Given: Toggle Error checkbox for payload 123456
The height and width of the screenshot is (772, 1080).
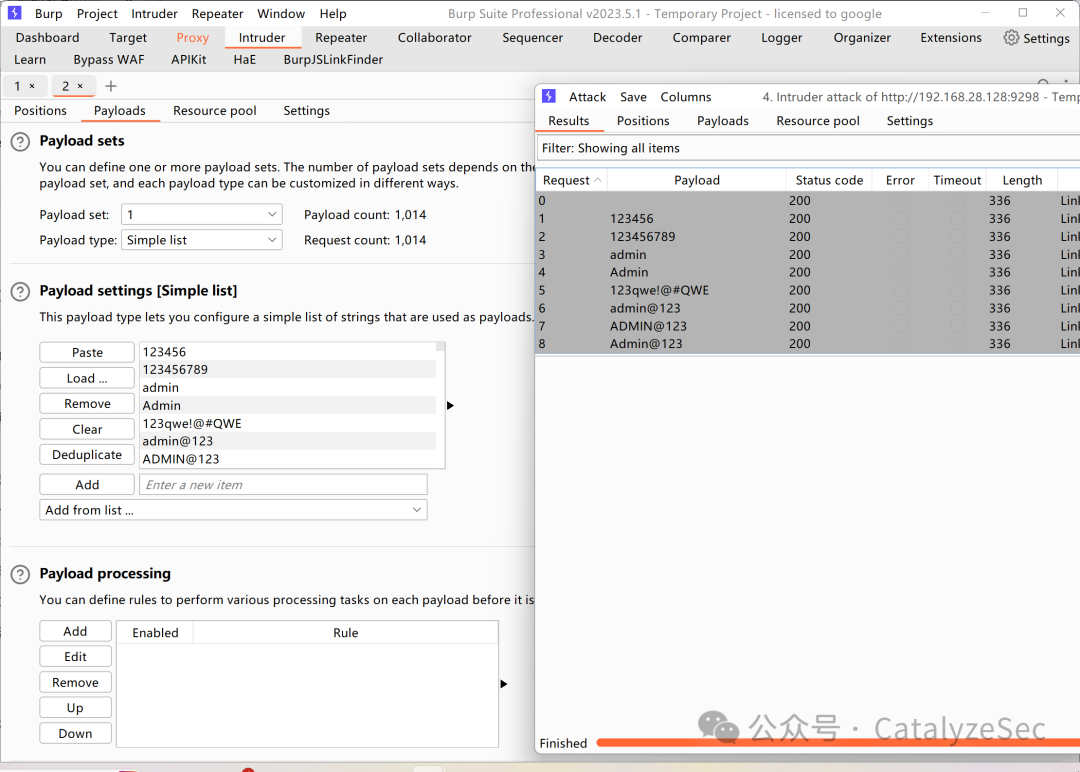Looking at the screenshot, I should (x=900, y=218).
